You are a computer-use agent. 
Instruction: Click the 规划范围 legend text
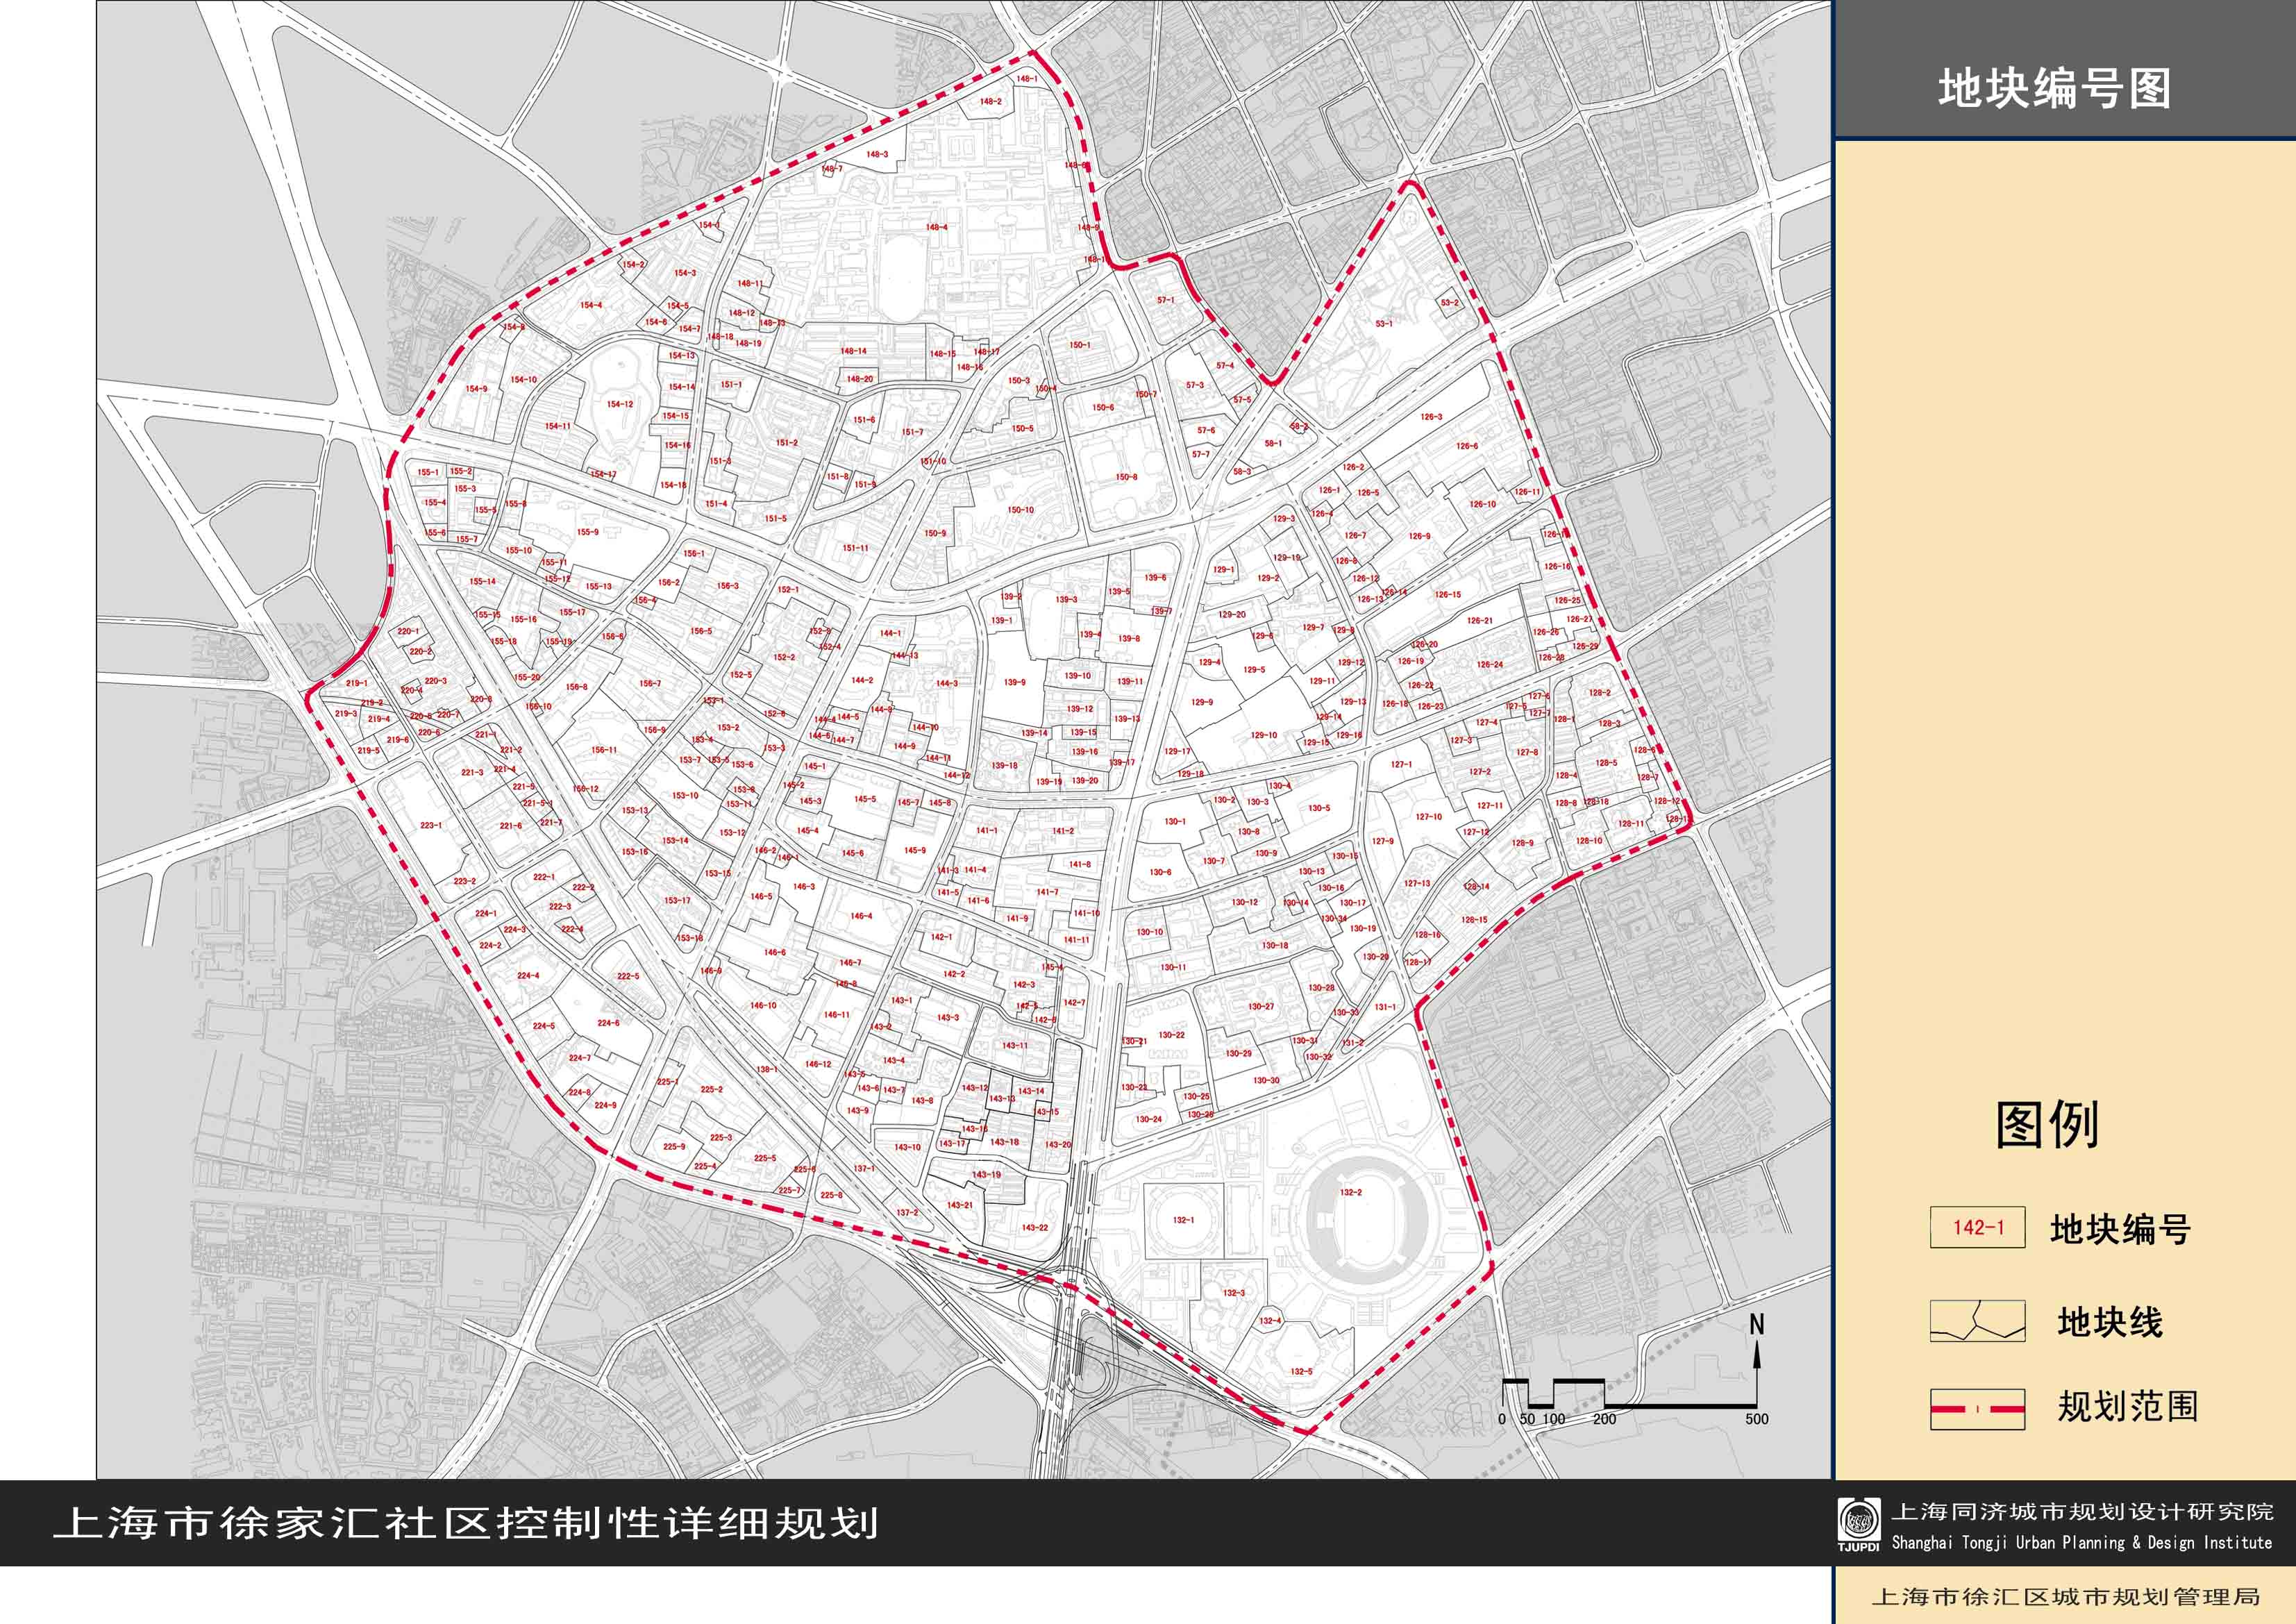click(x=2127, y=1406)
